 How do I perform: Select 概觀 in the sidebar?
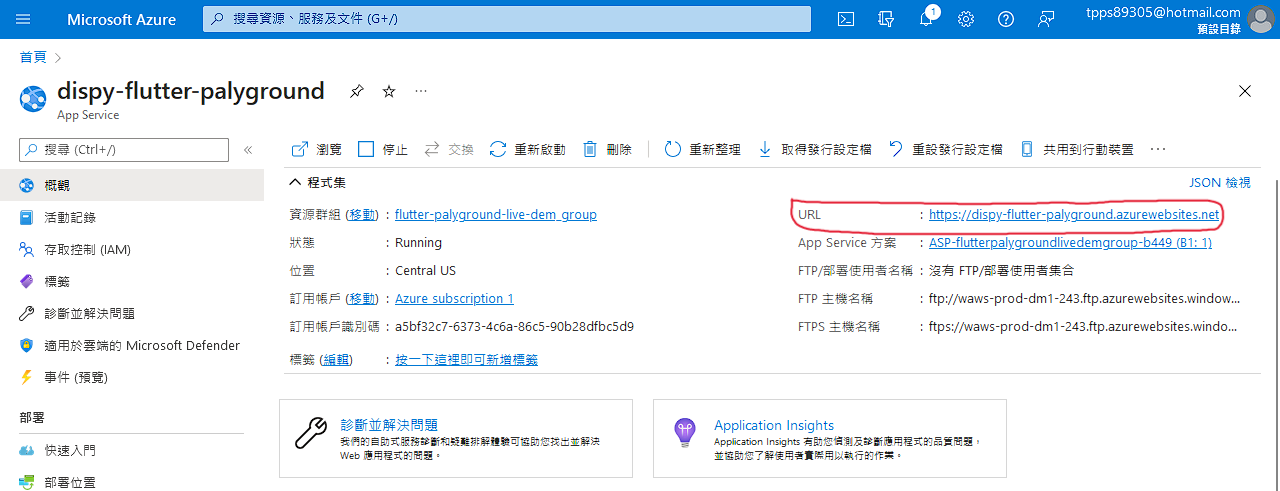pyautogui.click(x=132, y=185)
